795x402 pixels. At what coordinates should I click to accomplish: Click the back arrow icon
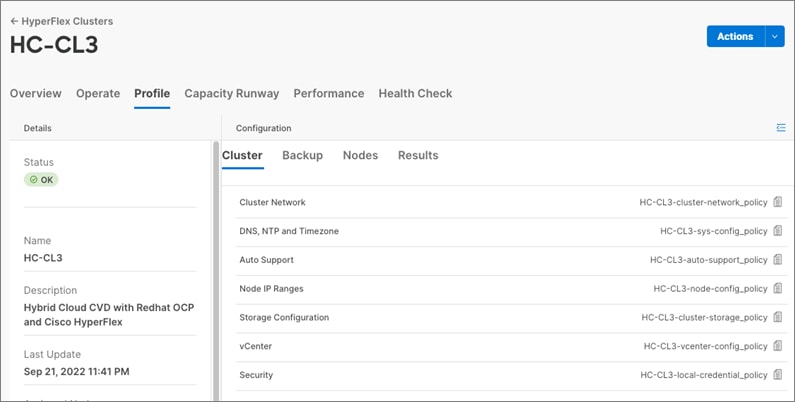point(14,21)
